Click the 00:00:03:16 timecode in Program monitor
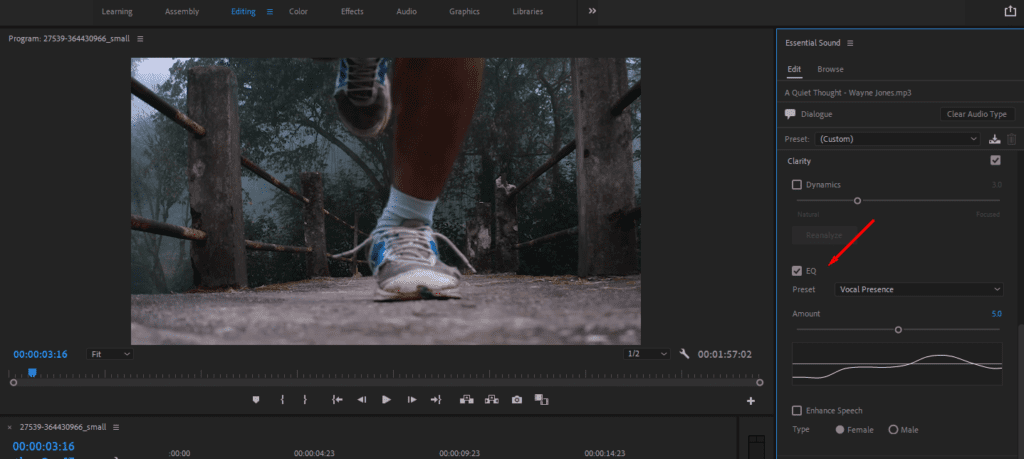The height and width of the screenshot is (459, 1024). [40, 355]
